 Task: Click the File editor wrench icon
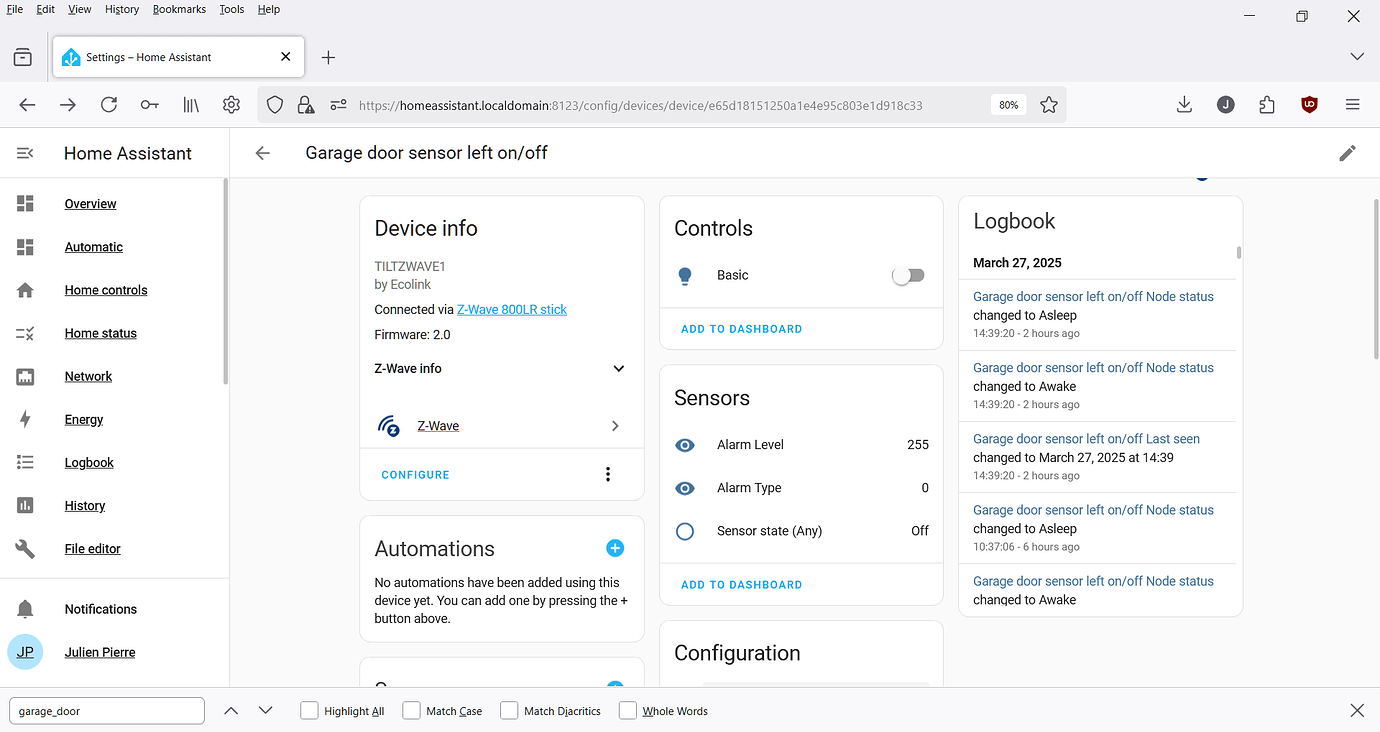click(x=25, y=549)
